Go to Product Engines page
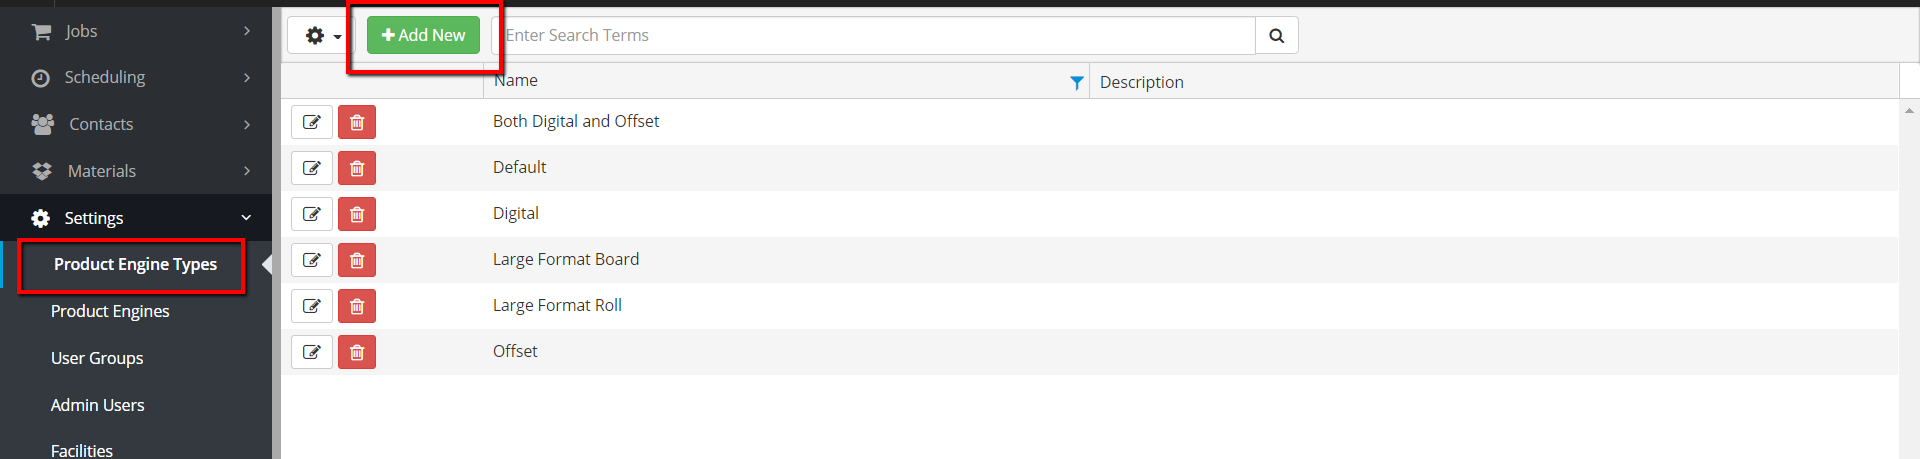This screenshot has height=459, width=1920. pos(110,311)
